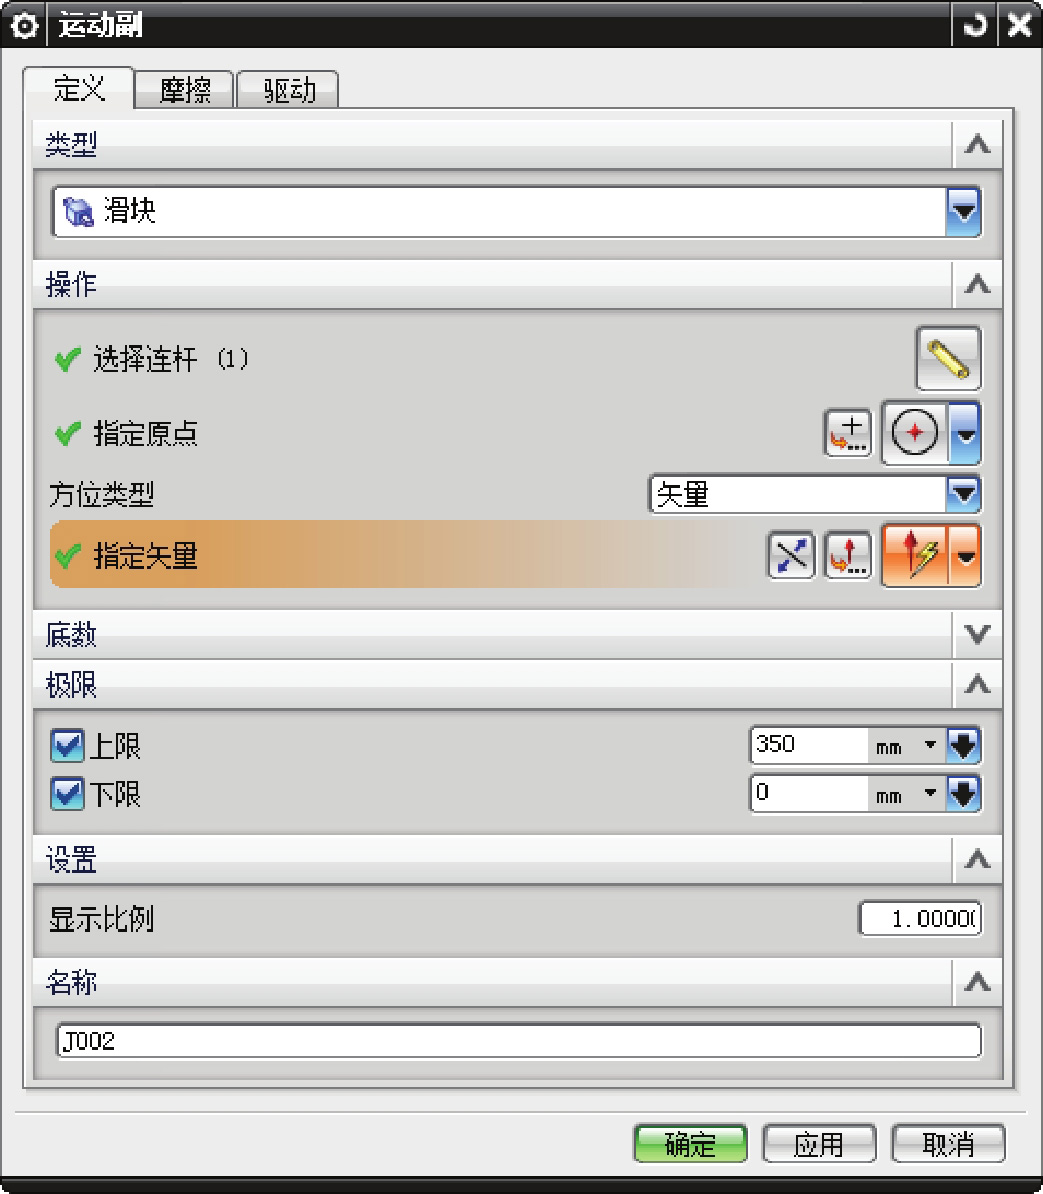Open the 滑块 joint type dropdown
The height and width of the screenshot is (1194, 1043).
(963, 211)
